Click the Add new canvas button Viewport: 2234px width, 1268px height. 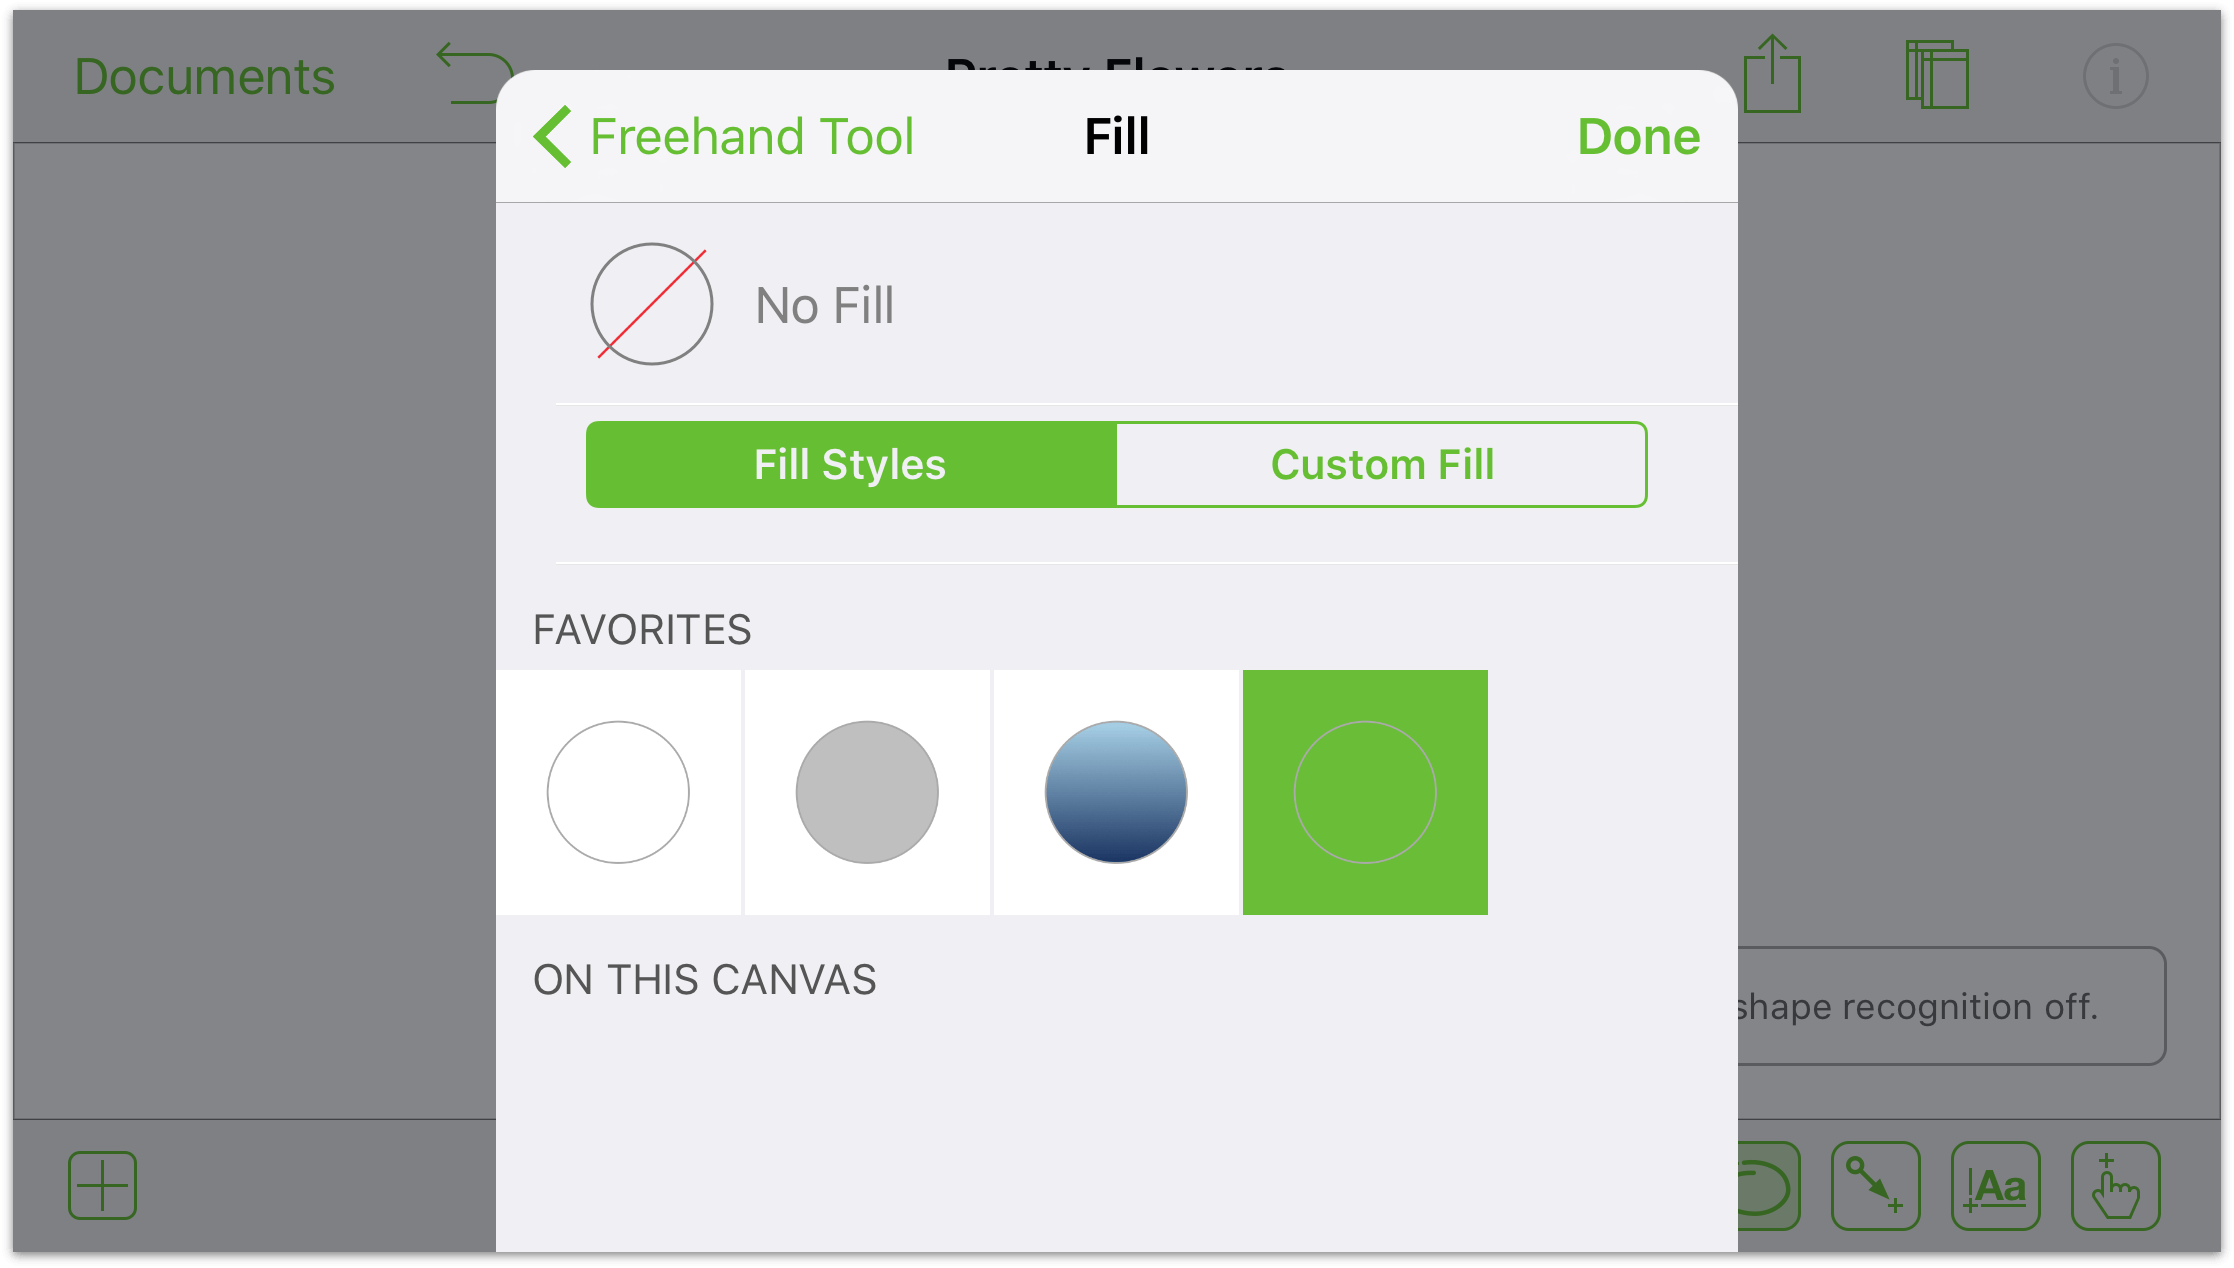(103, 1185)
